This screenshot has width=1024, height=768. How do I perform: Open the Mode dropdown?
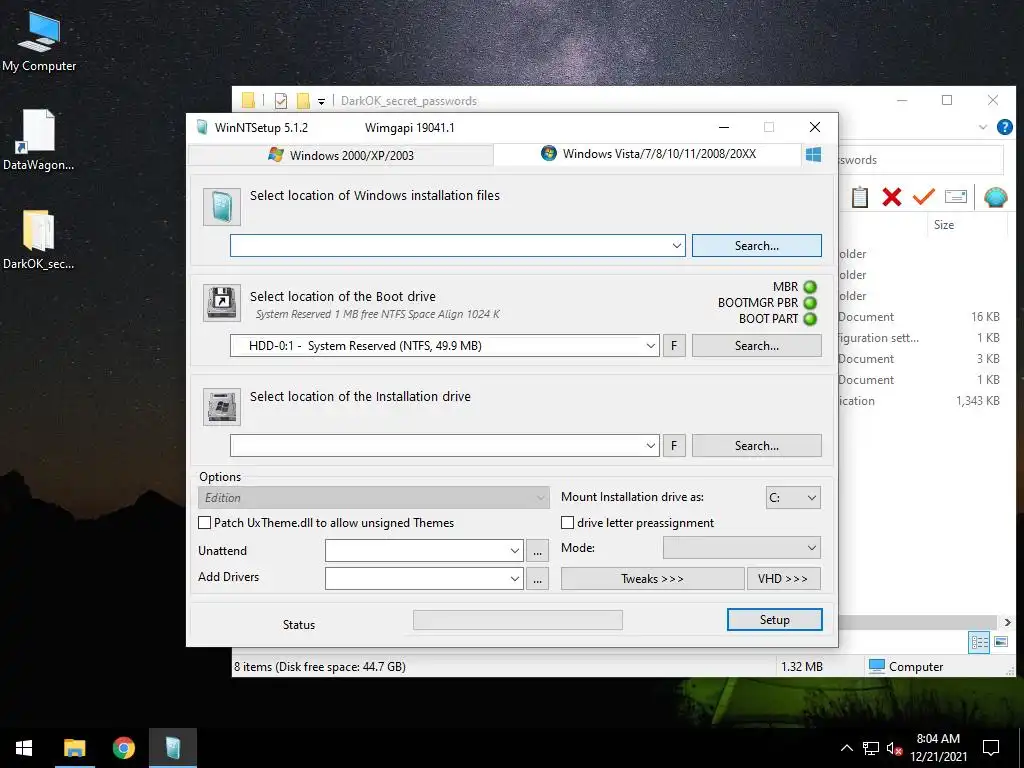tap(741, 548)
